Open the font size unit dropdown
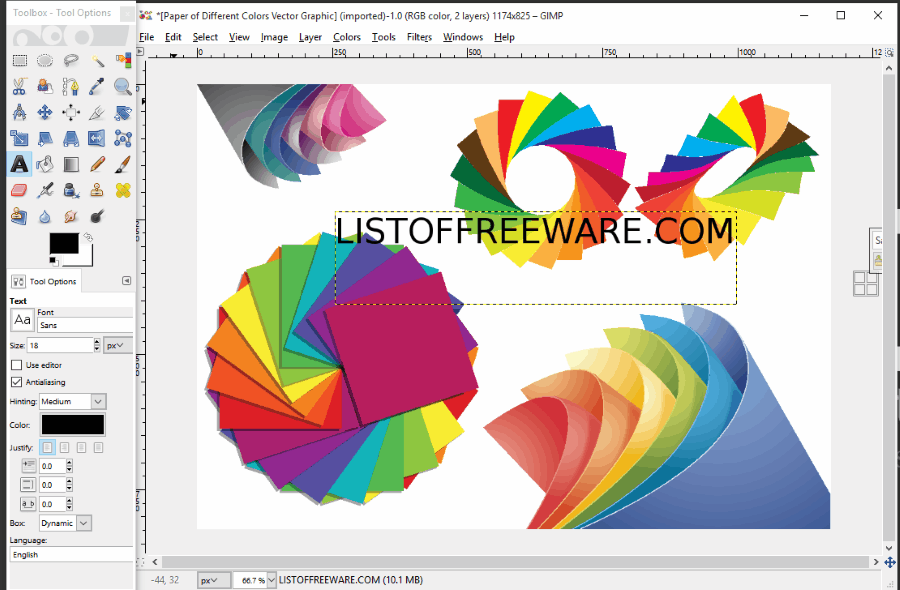 click(x=117, y=346)
